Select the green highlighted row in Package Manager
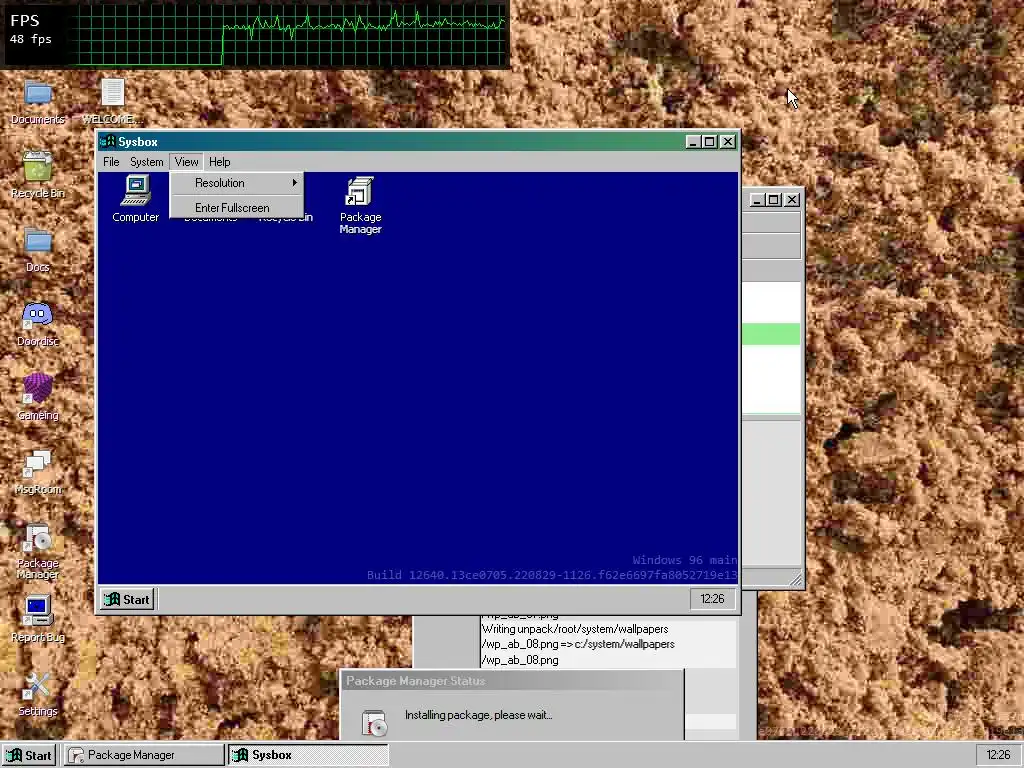 (771, 334)
